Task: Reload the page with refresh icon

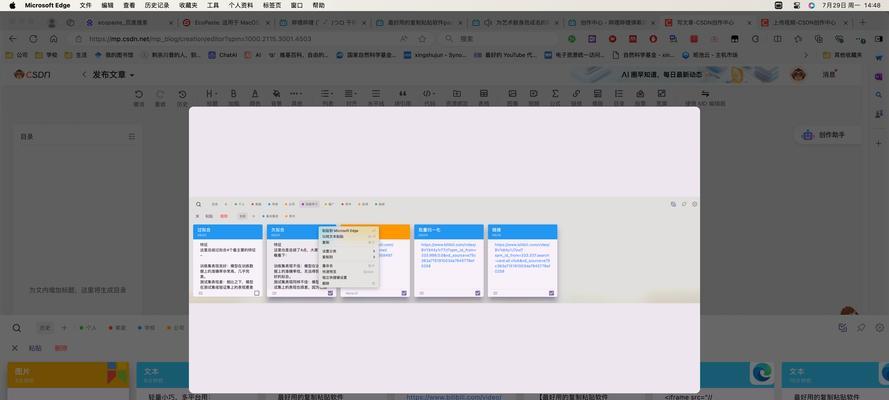Action: pos(33,39)
